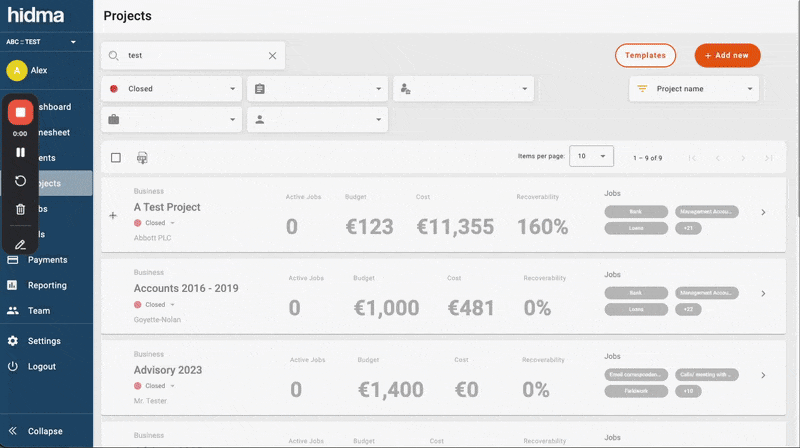Open the Closed status filter dropdown
The height and width of the screenshot is (448, 800).
coord(171,89)
